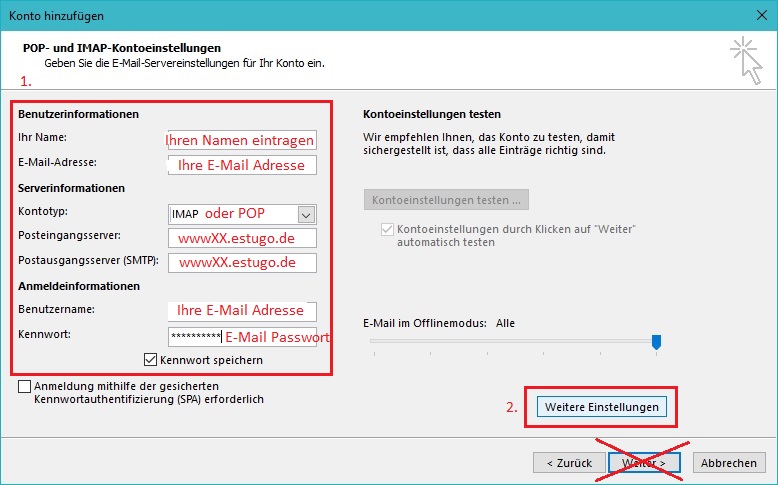Focus the E-Mail-Adresse input field
The width and height of the screenshot is (778, 485).
click(241, 165)
